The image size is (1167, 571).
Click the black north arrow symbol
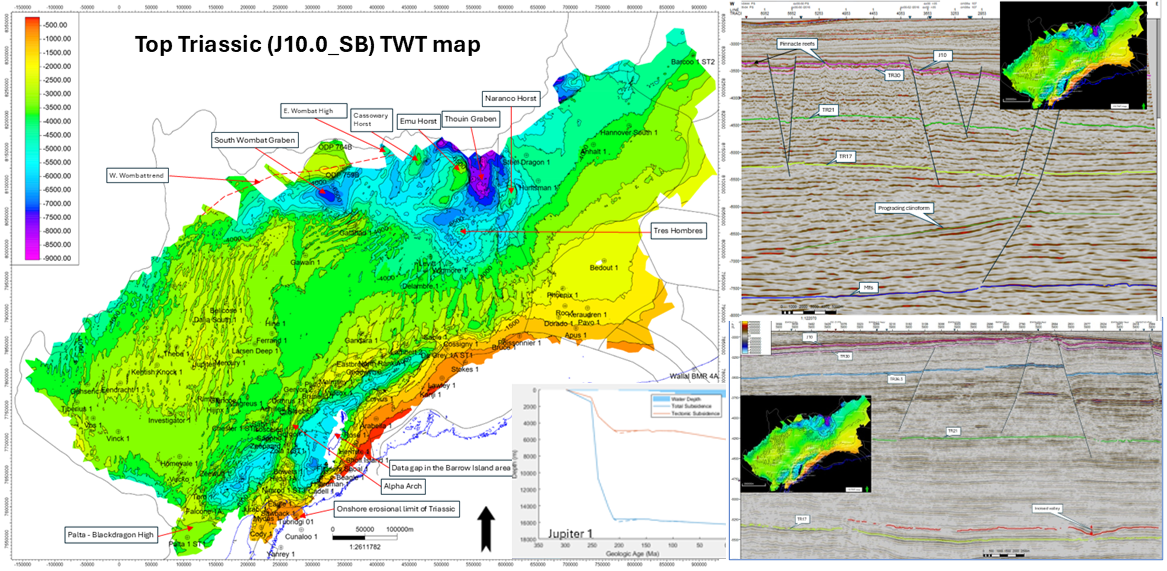point(487,529)
